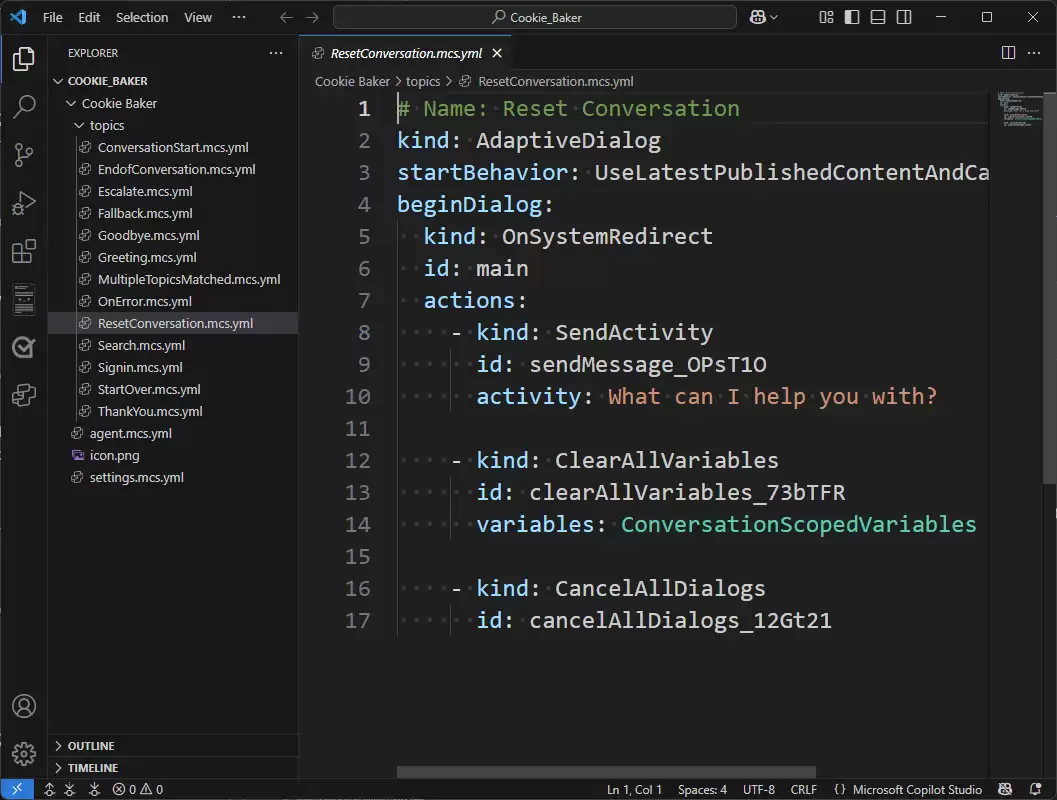Click the remote connection indicator in the status bar
The width and height of the screenshot is (1057, 800).
pos(15,789)
